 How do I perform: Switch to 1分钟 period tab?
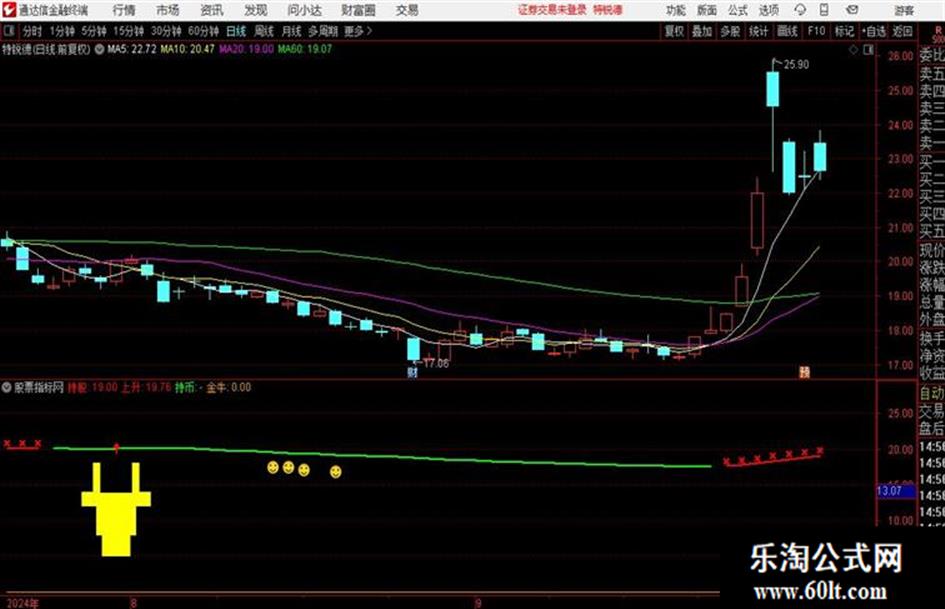point(62,31)
